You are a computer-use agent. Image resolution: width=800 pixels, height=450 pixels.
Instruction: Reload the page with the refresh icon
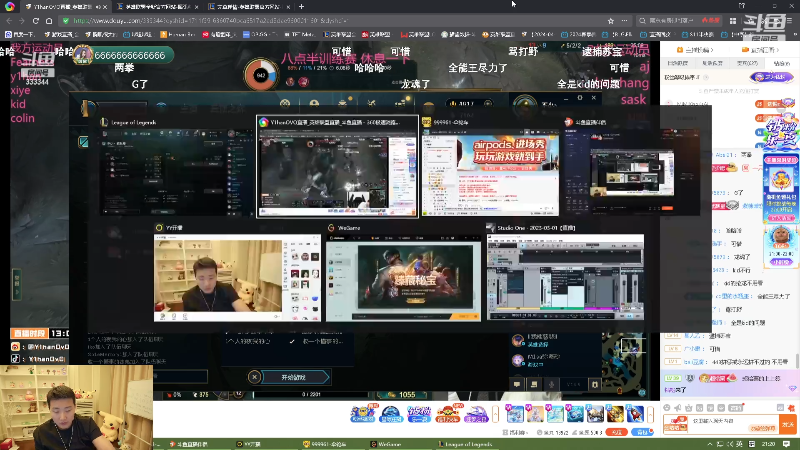(x=35, y=21)
